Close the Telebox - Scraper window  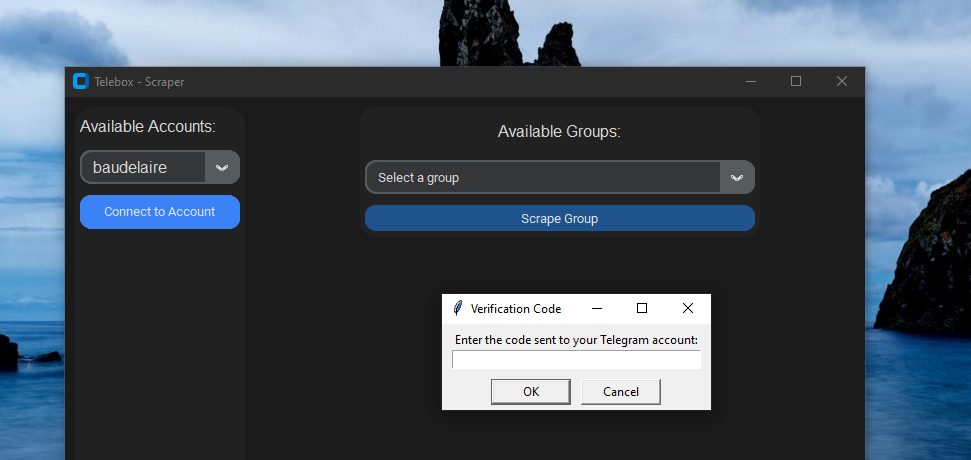[x=842, y=82]
